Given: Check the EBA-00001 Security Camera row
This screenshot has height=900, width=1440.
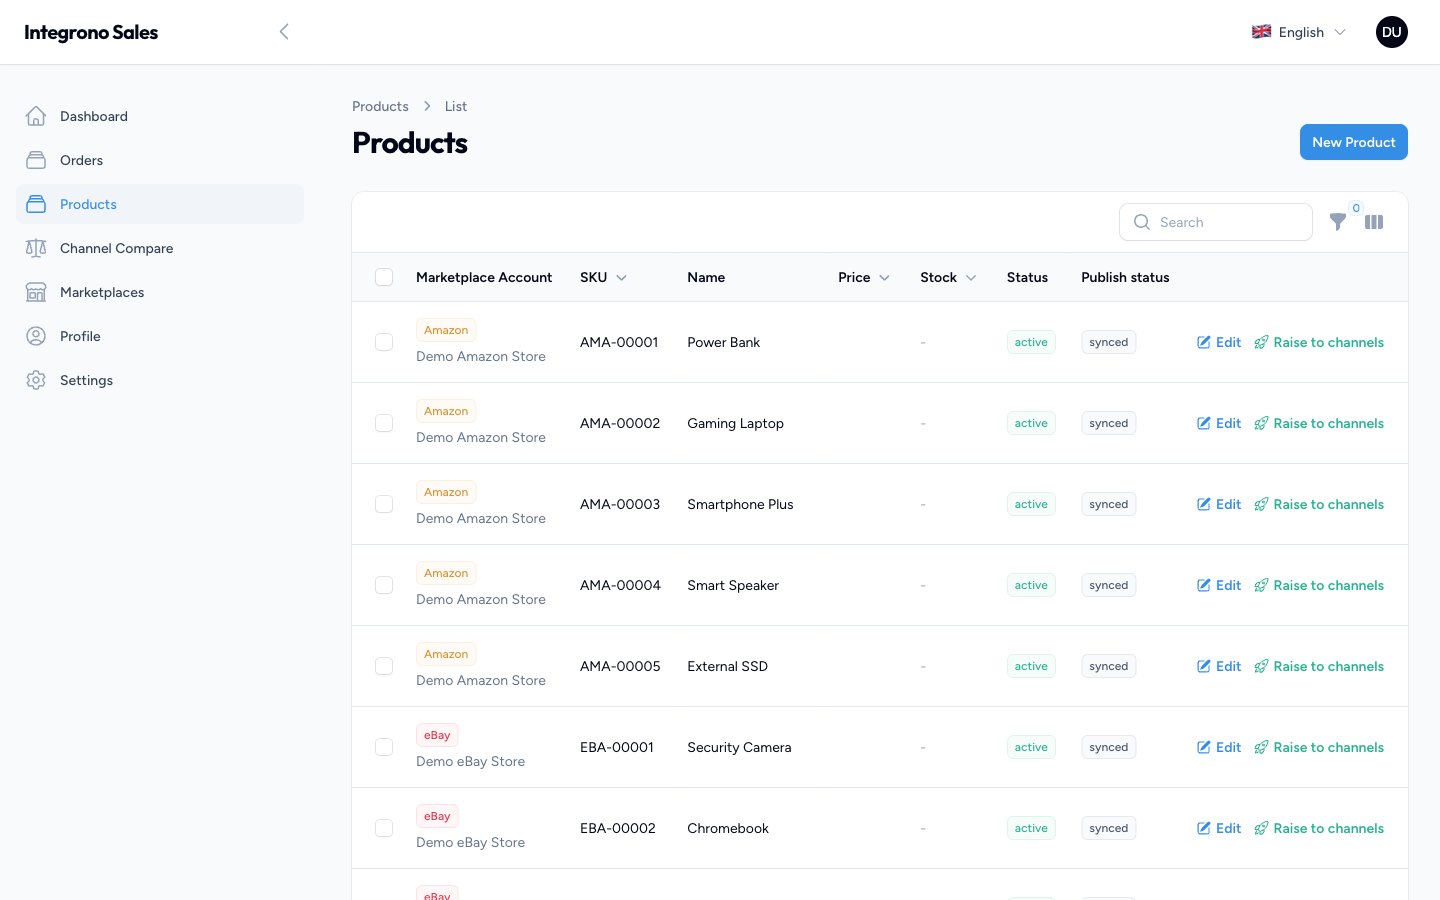Looking at the screenshot, I should coord(384,747).
